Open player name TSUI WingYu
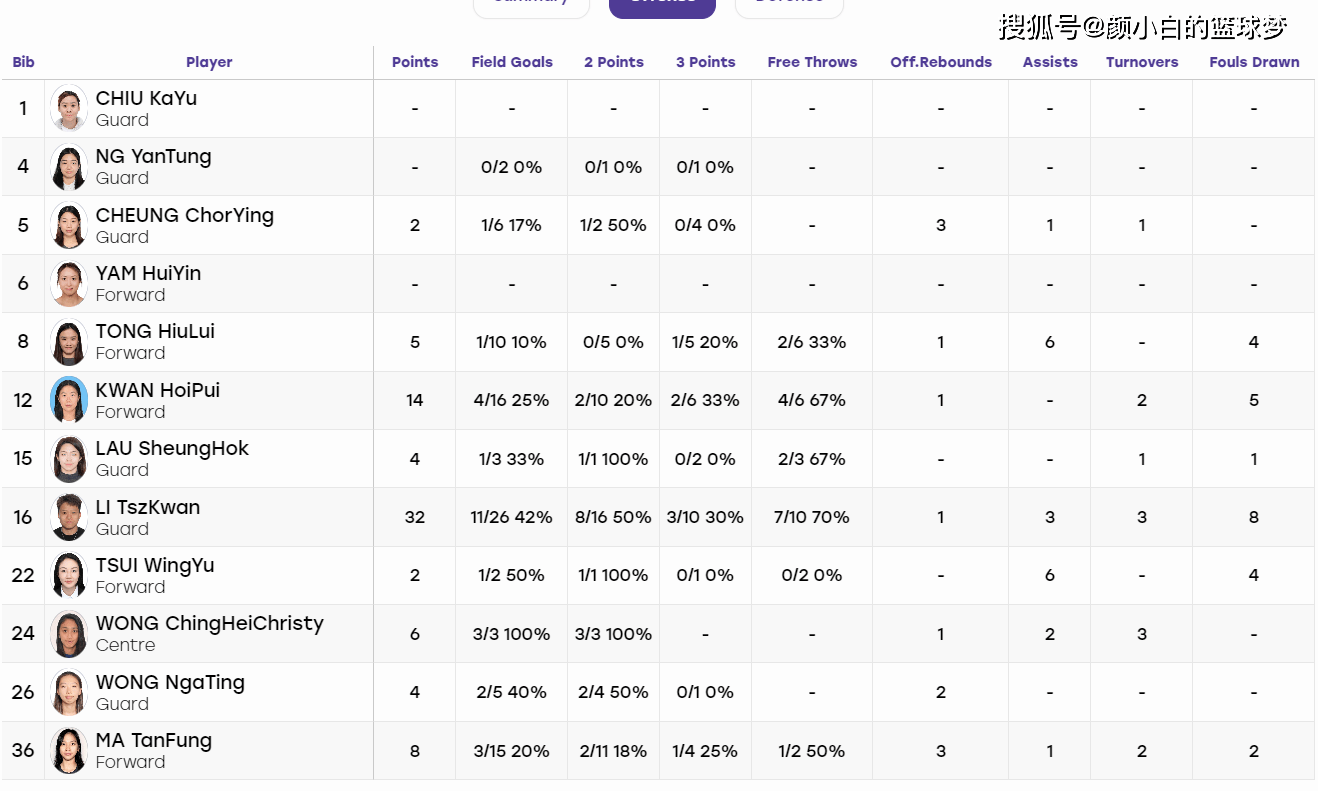 point(155,565)
